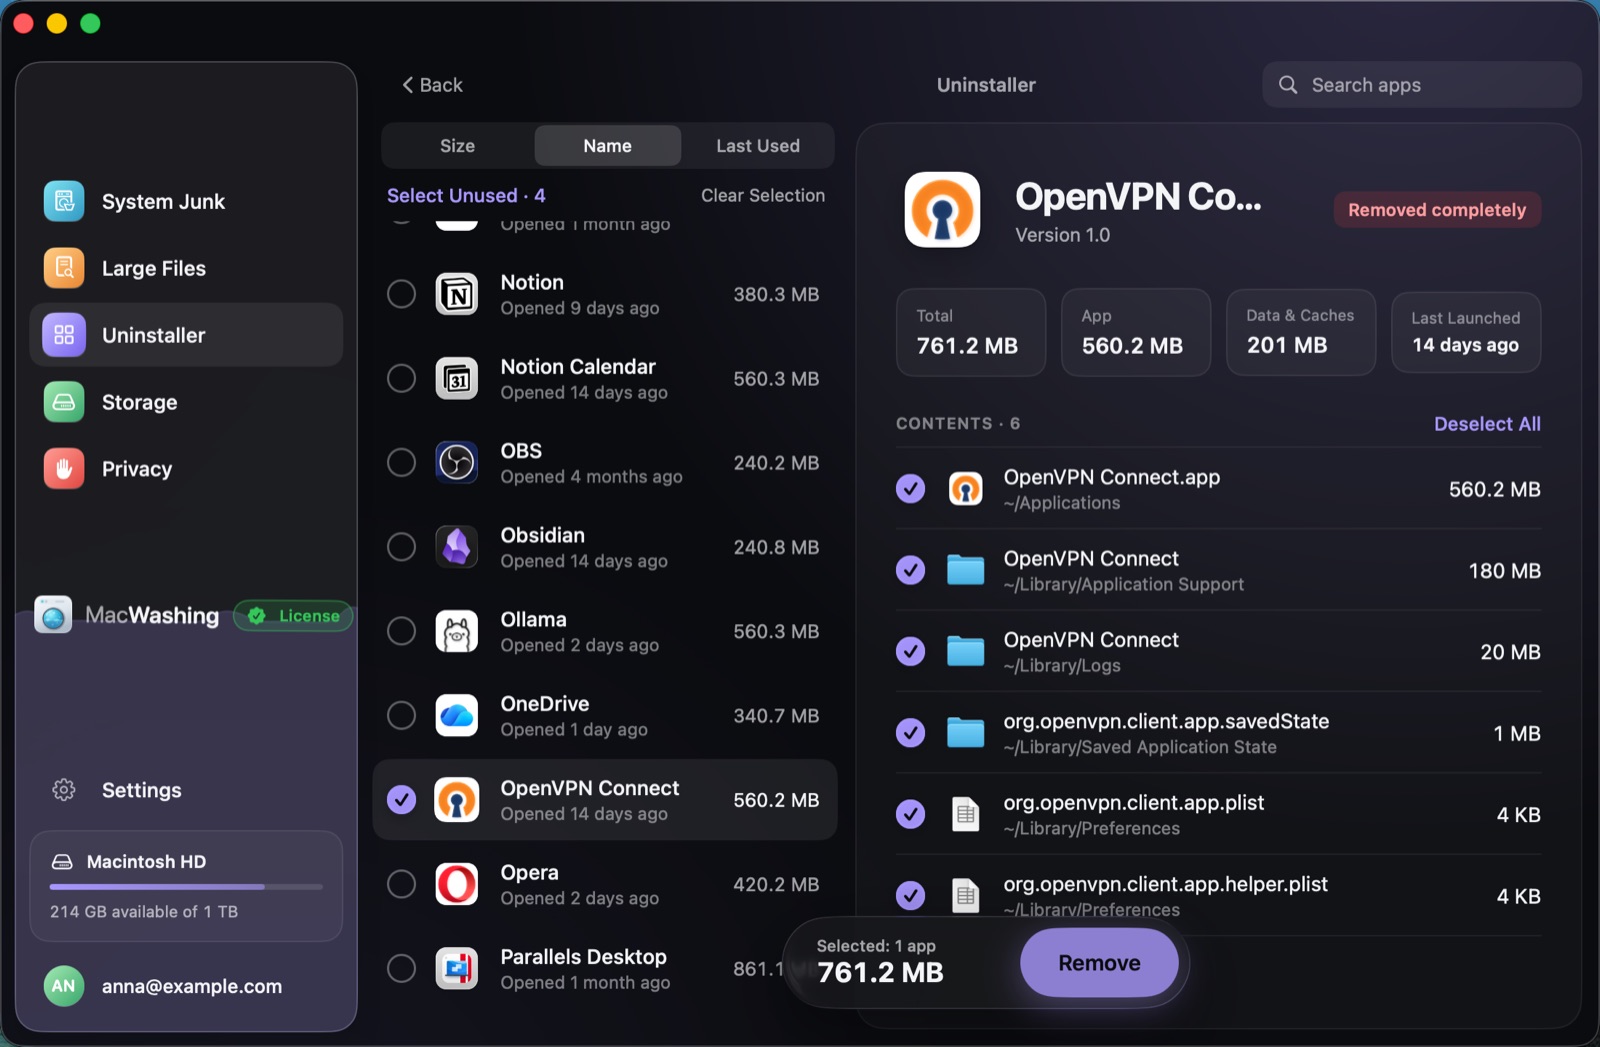Open Large Files menu item
The image size is (1600, 1047).
[x=186, y=268]
